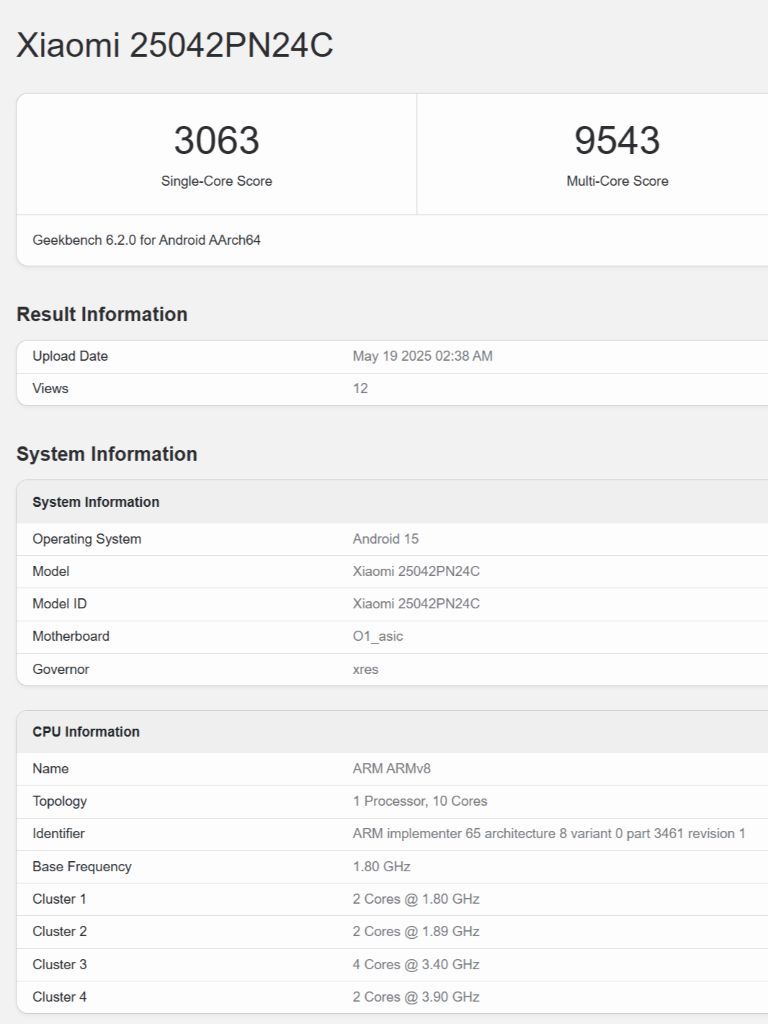Click the Cluster 1 label

(x=59, y=899)
